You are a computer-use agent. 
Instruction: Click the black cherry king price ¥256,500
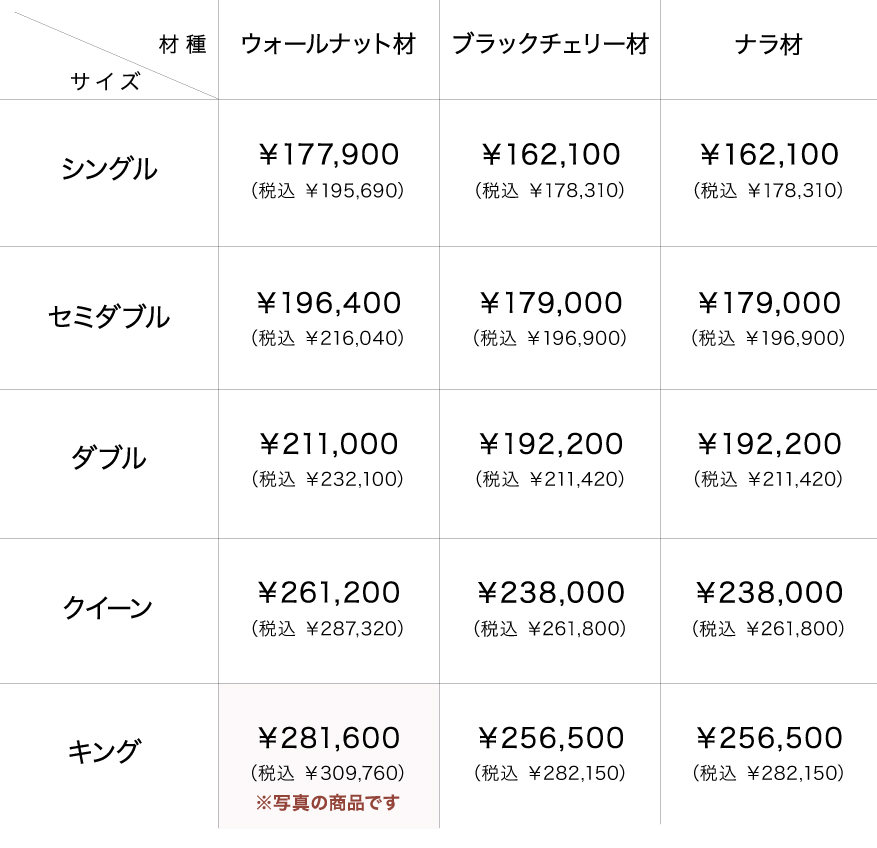(x=550, y=738)
